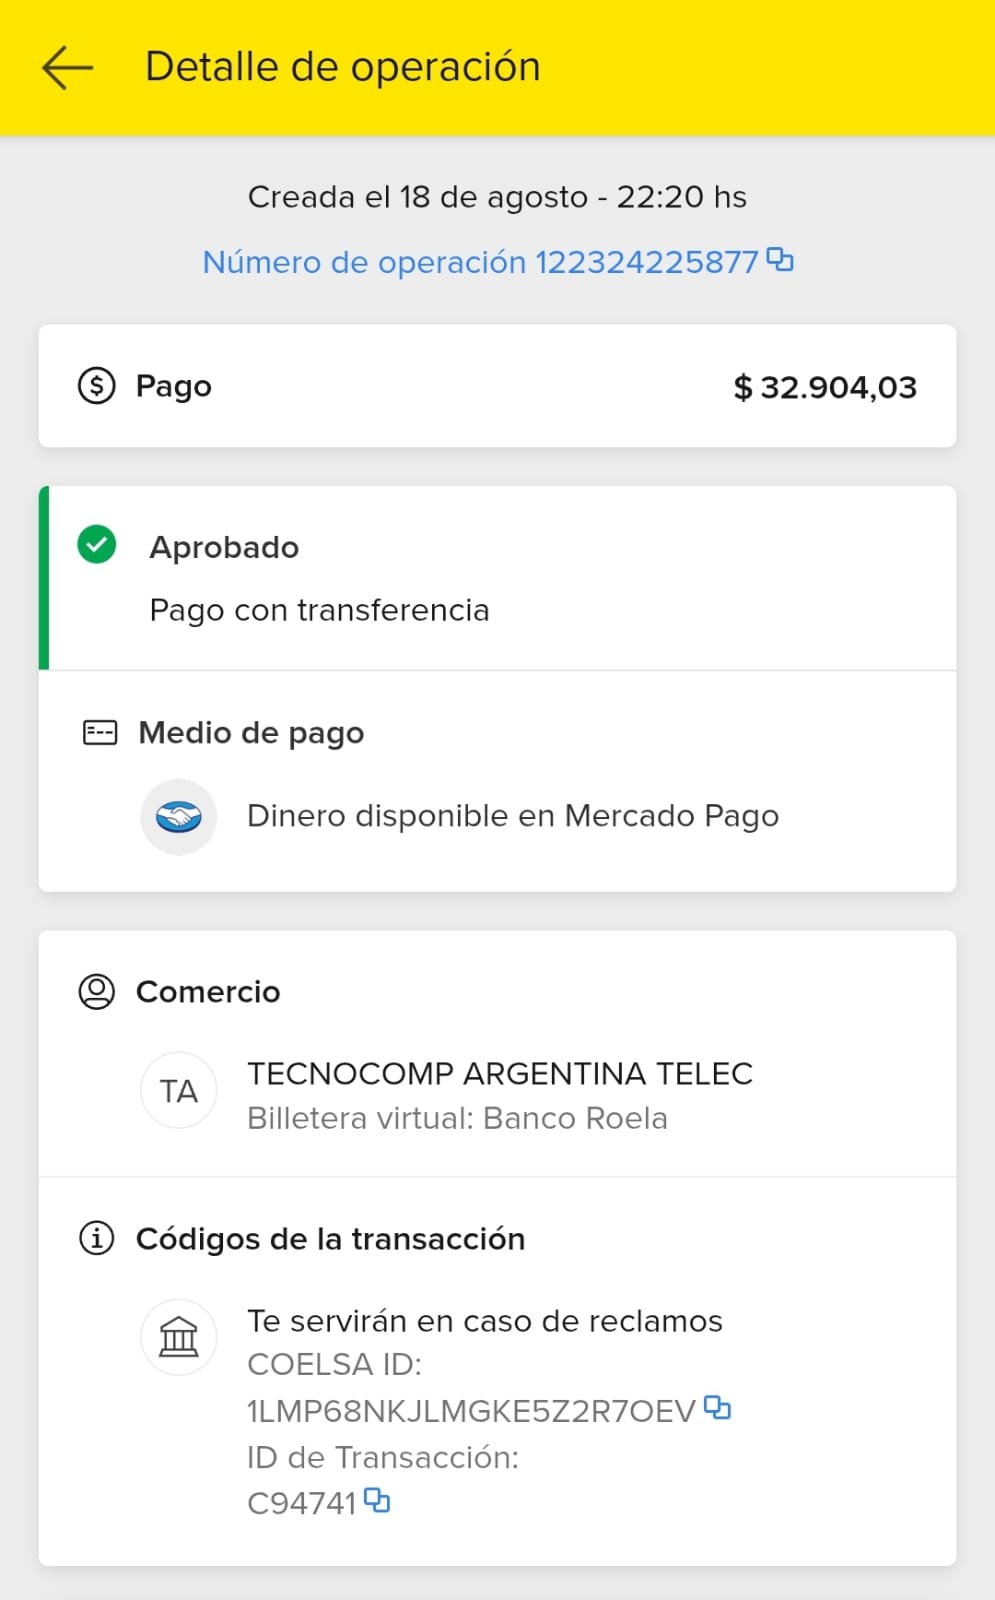995x1600 pixels.
Task: Tap the Detalle de operación title
Action: pos(343,67)
